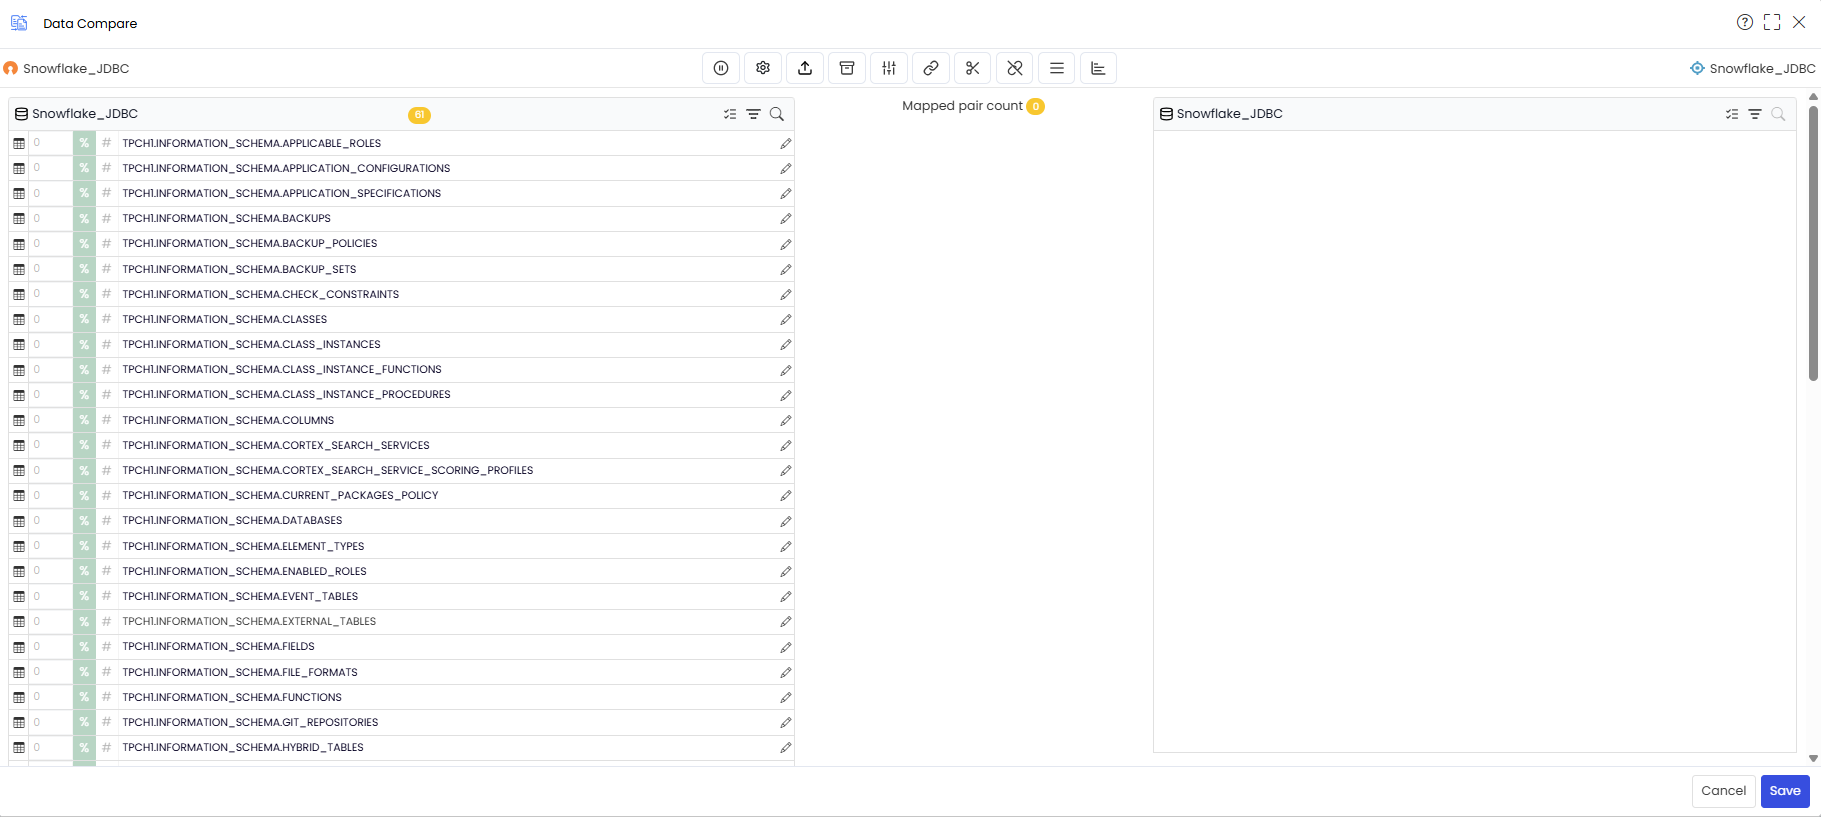This screenshot has width=1821, height=817.
Task: Open the help question mark icon
Action: pyautogui.click(x=1745, y=22)
